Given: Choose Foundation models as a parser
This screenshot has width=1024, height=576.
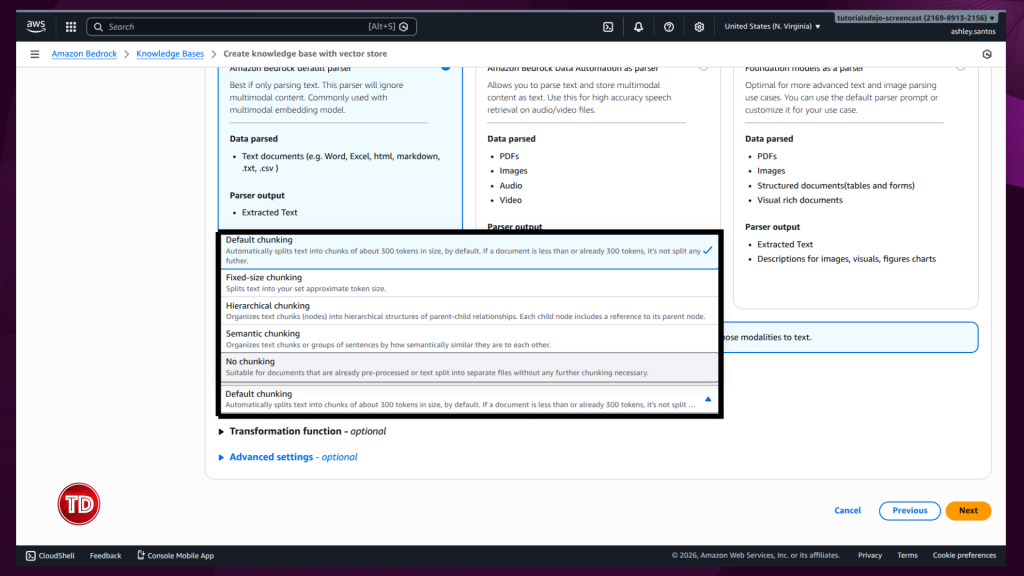Looking at the screenshot, I should click(961, 68).
